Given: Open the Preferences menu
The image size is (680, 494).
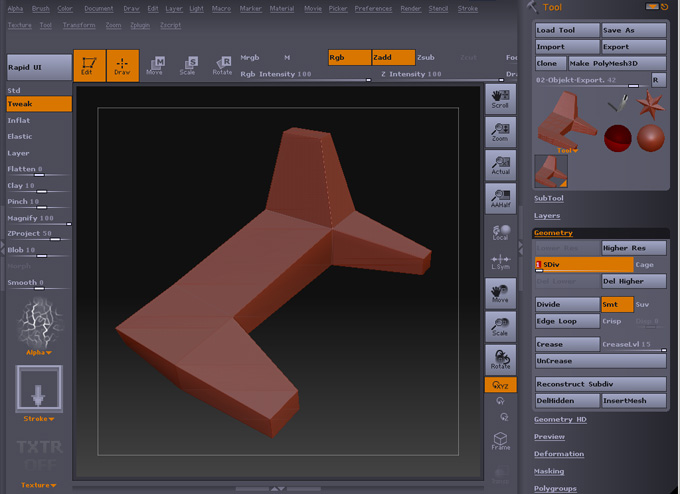Looking at the screenshot, I should [373, 8].
